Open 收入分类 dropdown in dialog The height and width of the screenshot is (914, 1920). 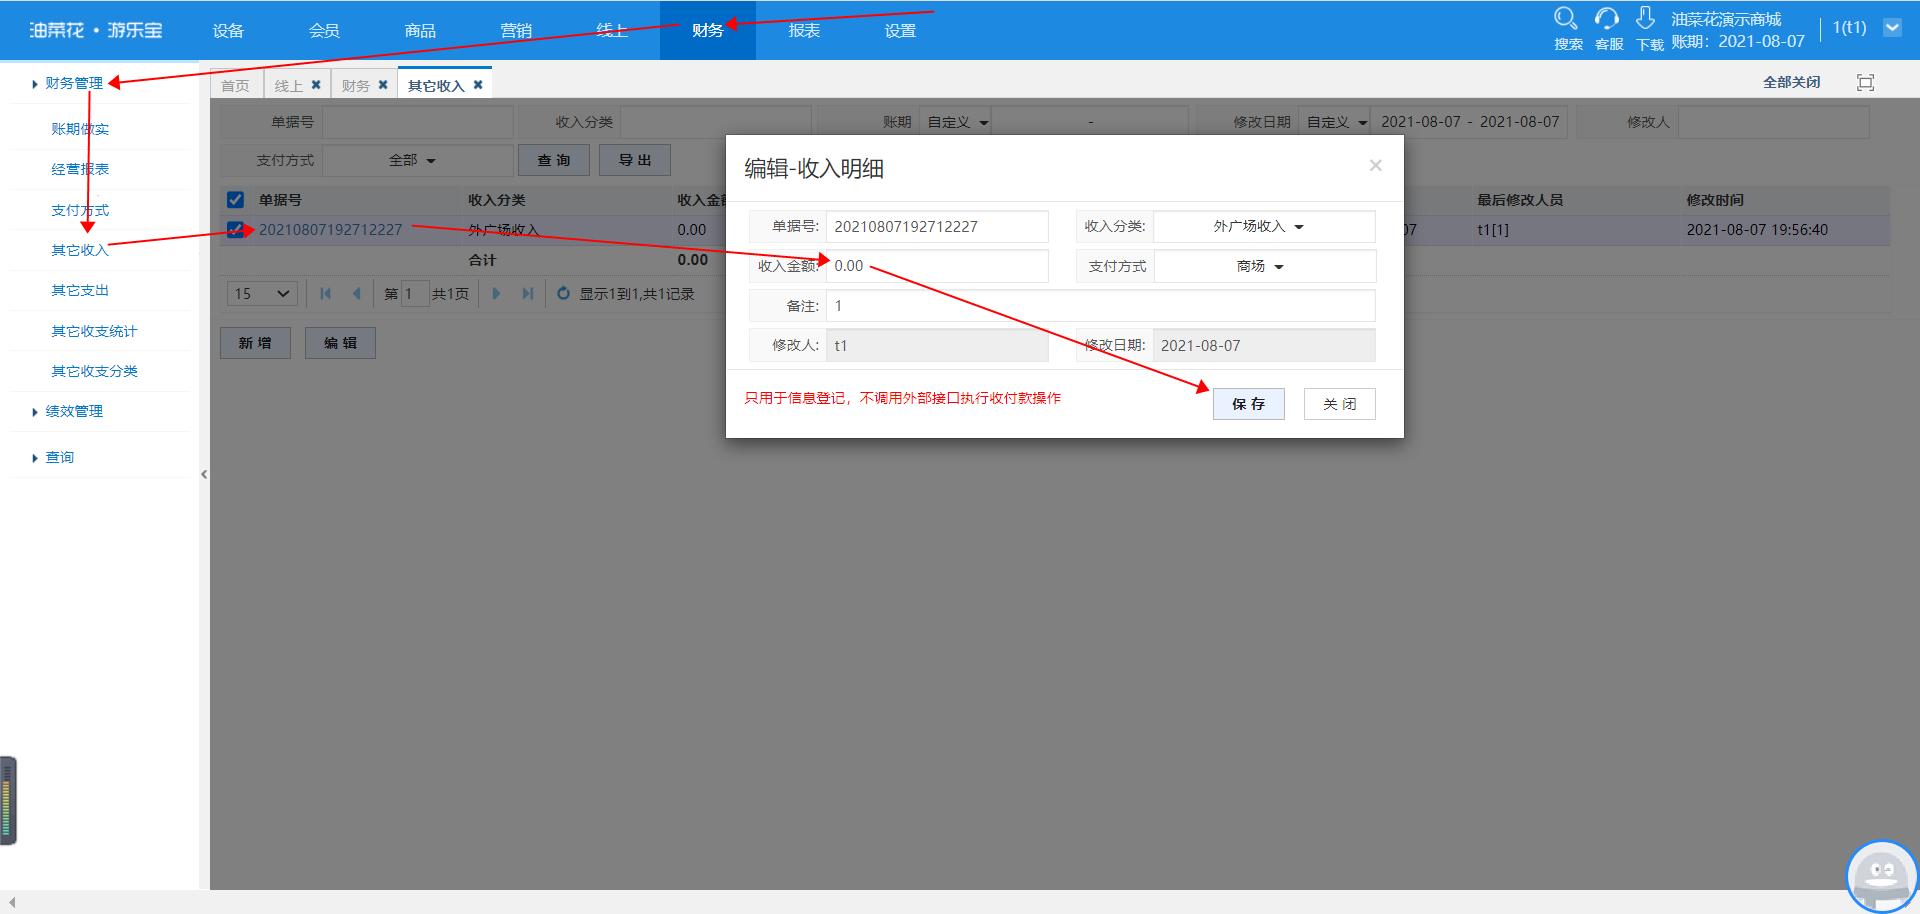pos(1264,227)
